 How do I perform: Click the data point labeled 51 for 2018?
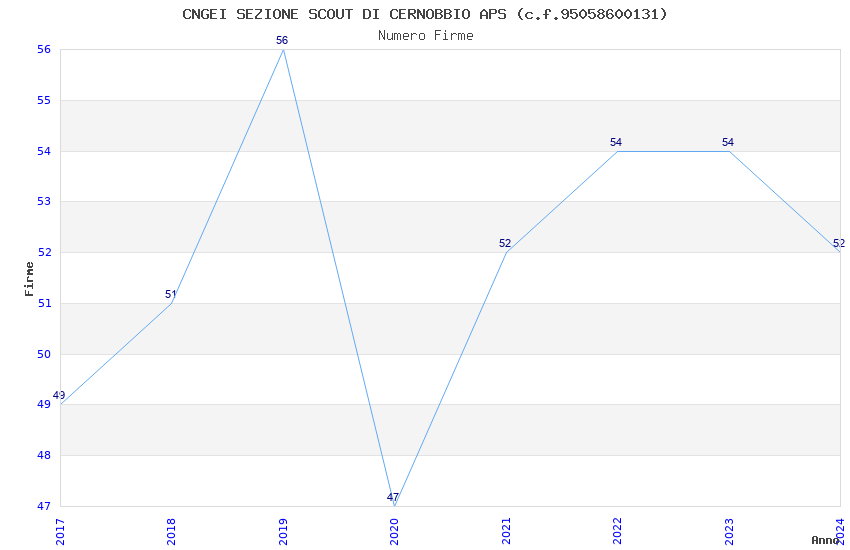[x=171, y=303]
